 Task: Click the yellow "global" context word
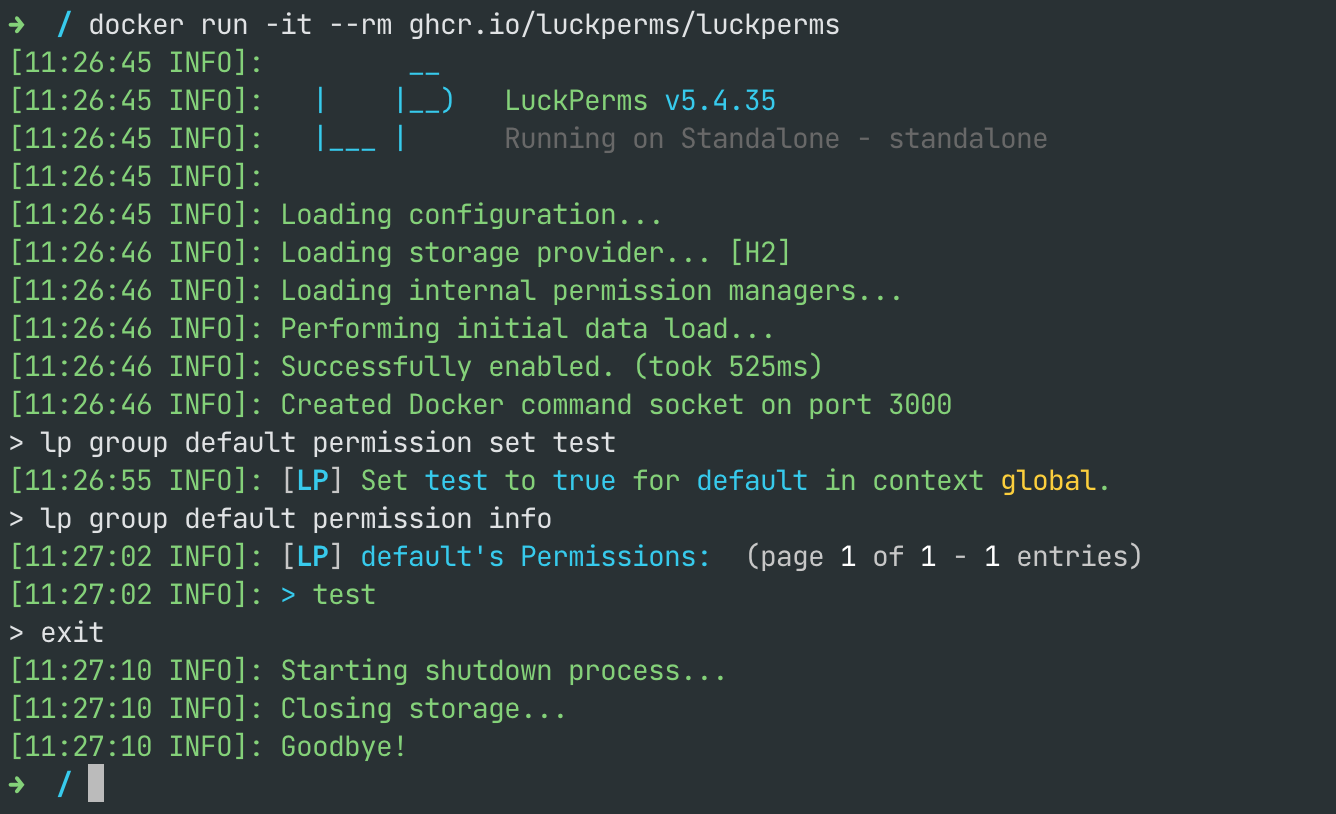(x=1049, y=481)
